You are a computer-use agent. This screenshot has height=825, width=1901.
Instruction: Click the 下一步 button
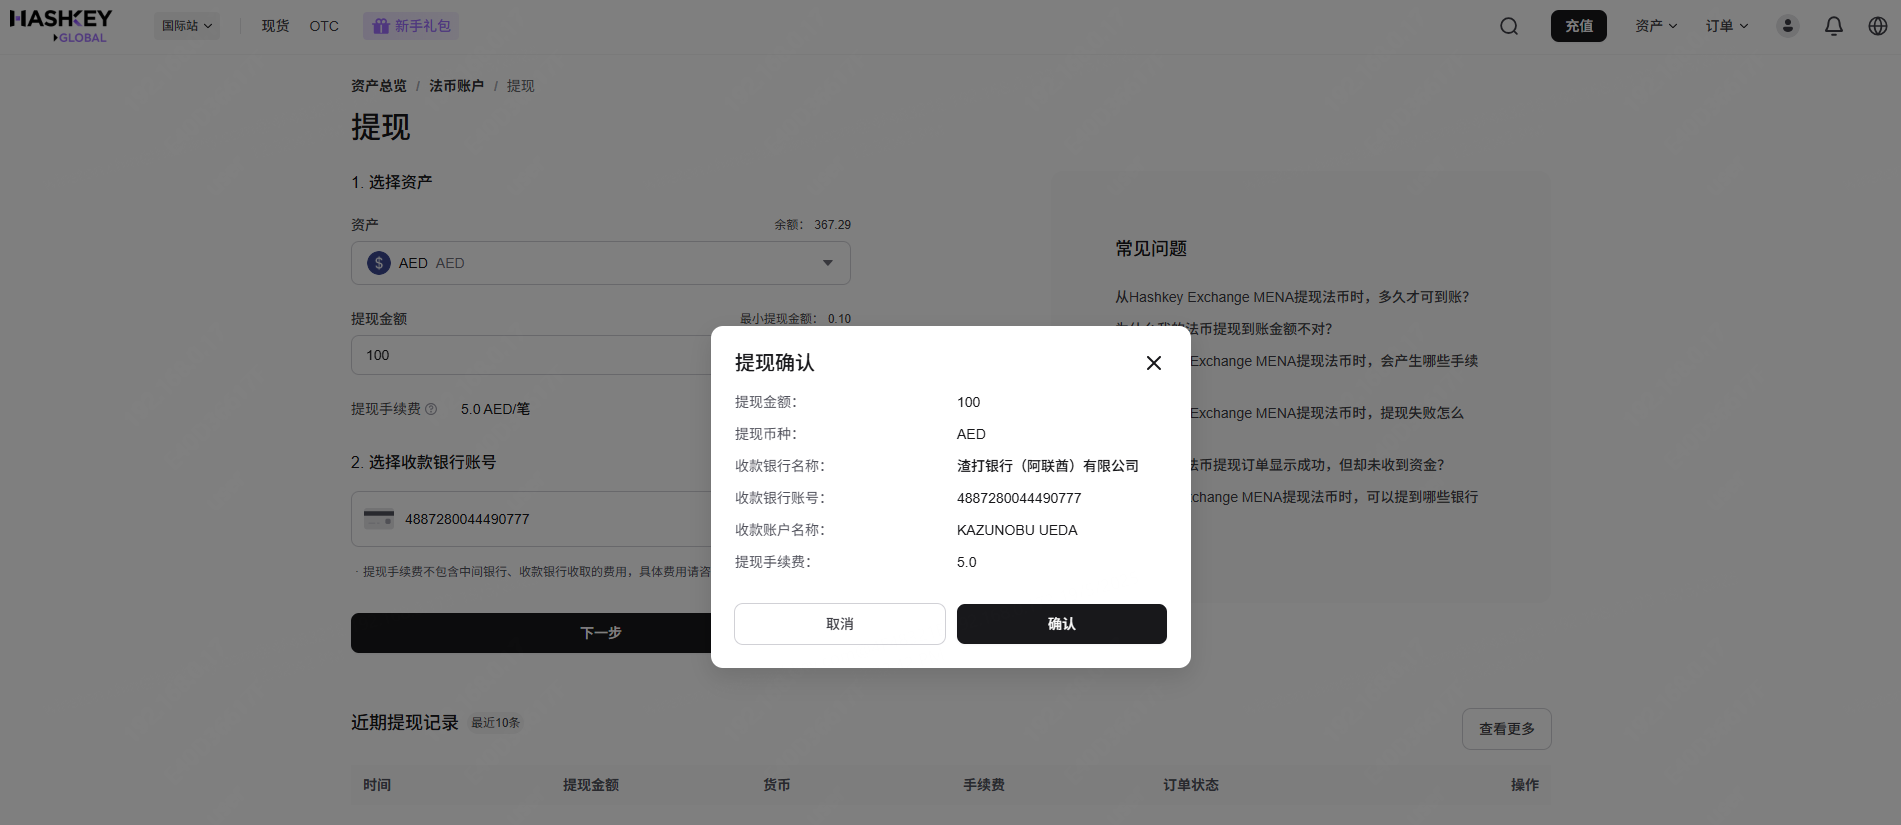point(601,633)
